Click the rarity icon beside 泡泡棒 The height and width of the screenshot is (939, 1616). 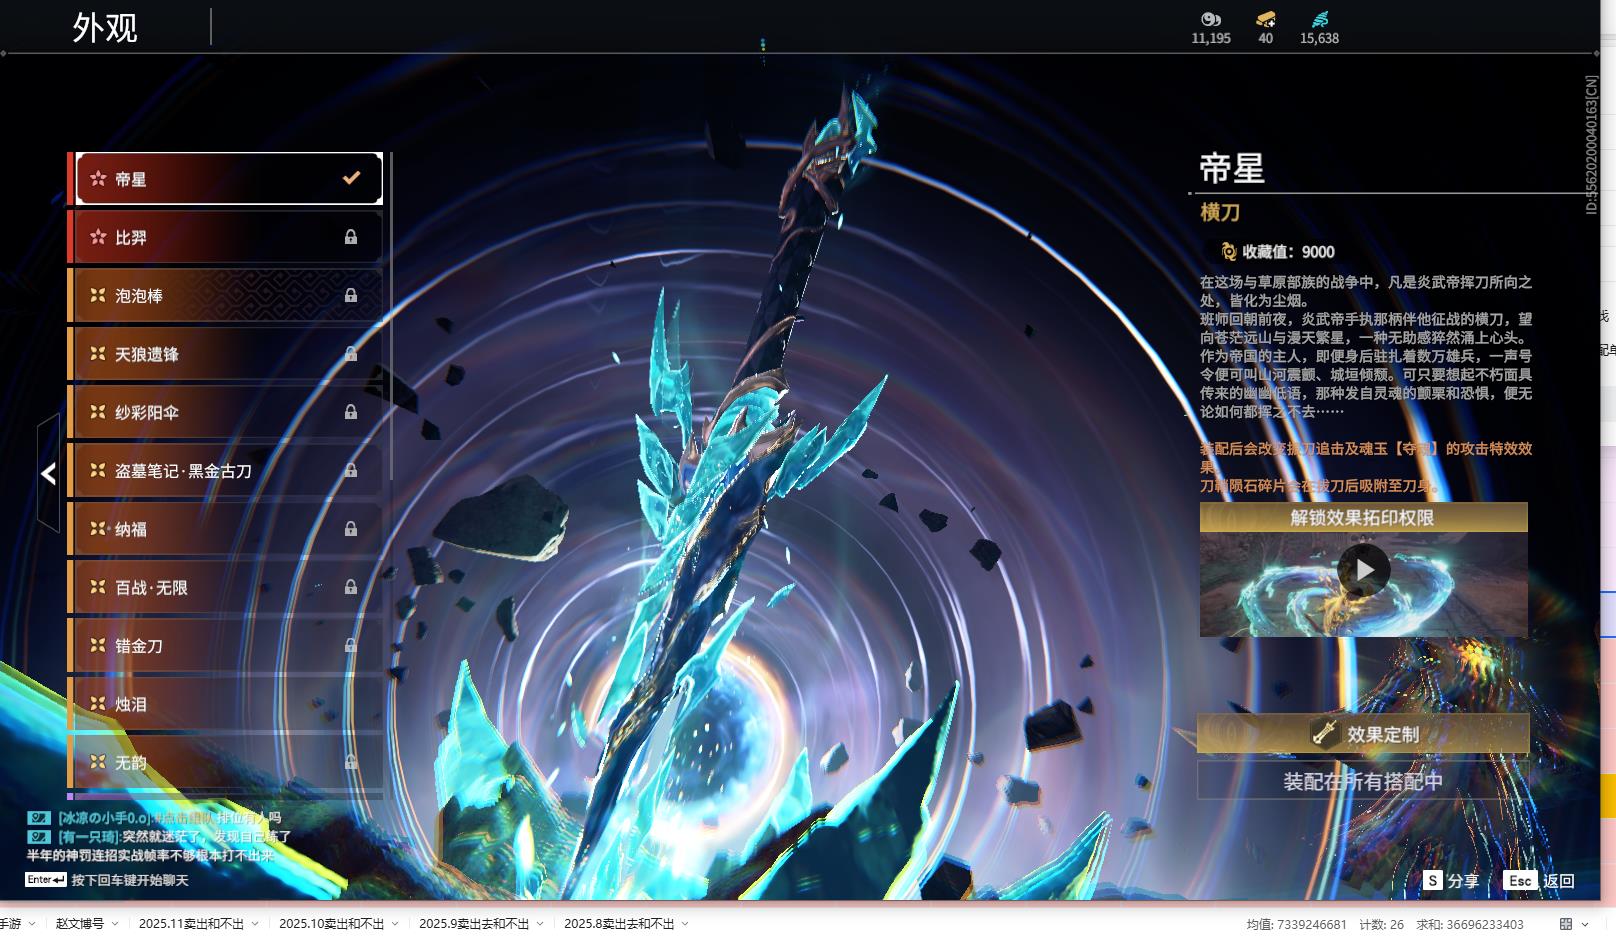click(x=98, y=295)
